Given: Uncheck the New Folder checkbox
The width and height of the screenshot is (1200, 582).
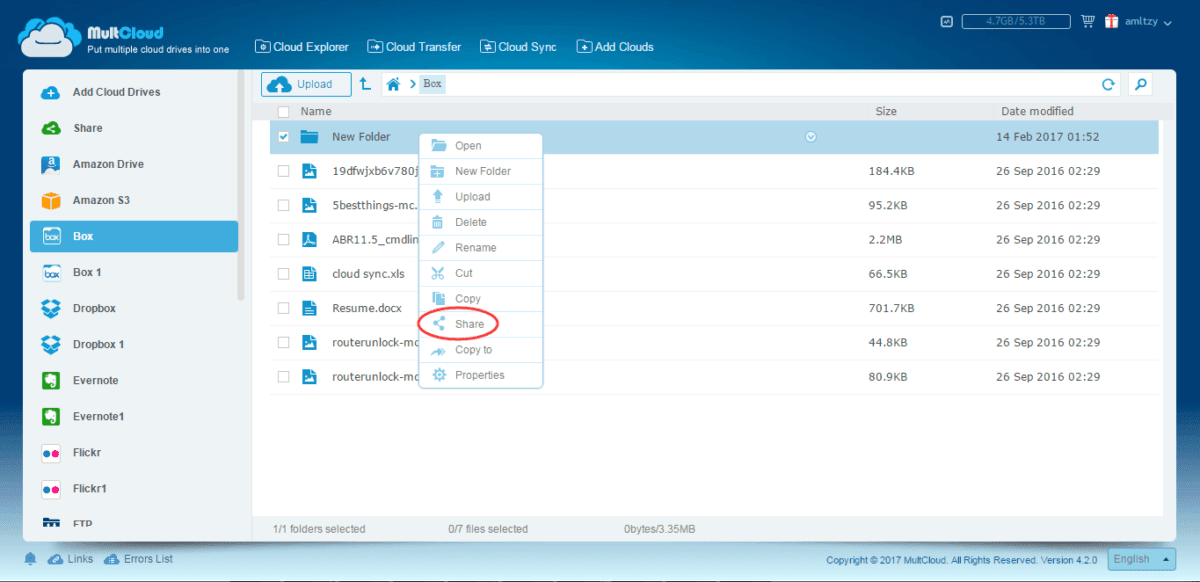Looking at the screenshot, I should pyautogui.click(x=283, y=137).
